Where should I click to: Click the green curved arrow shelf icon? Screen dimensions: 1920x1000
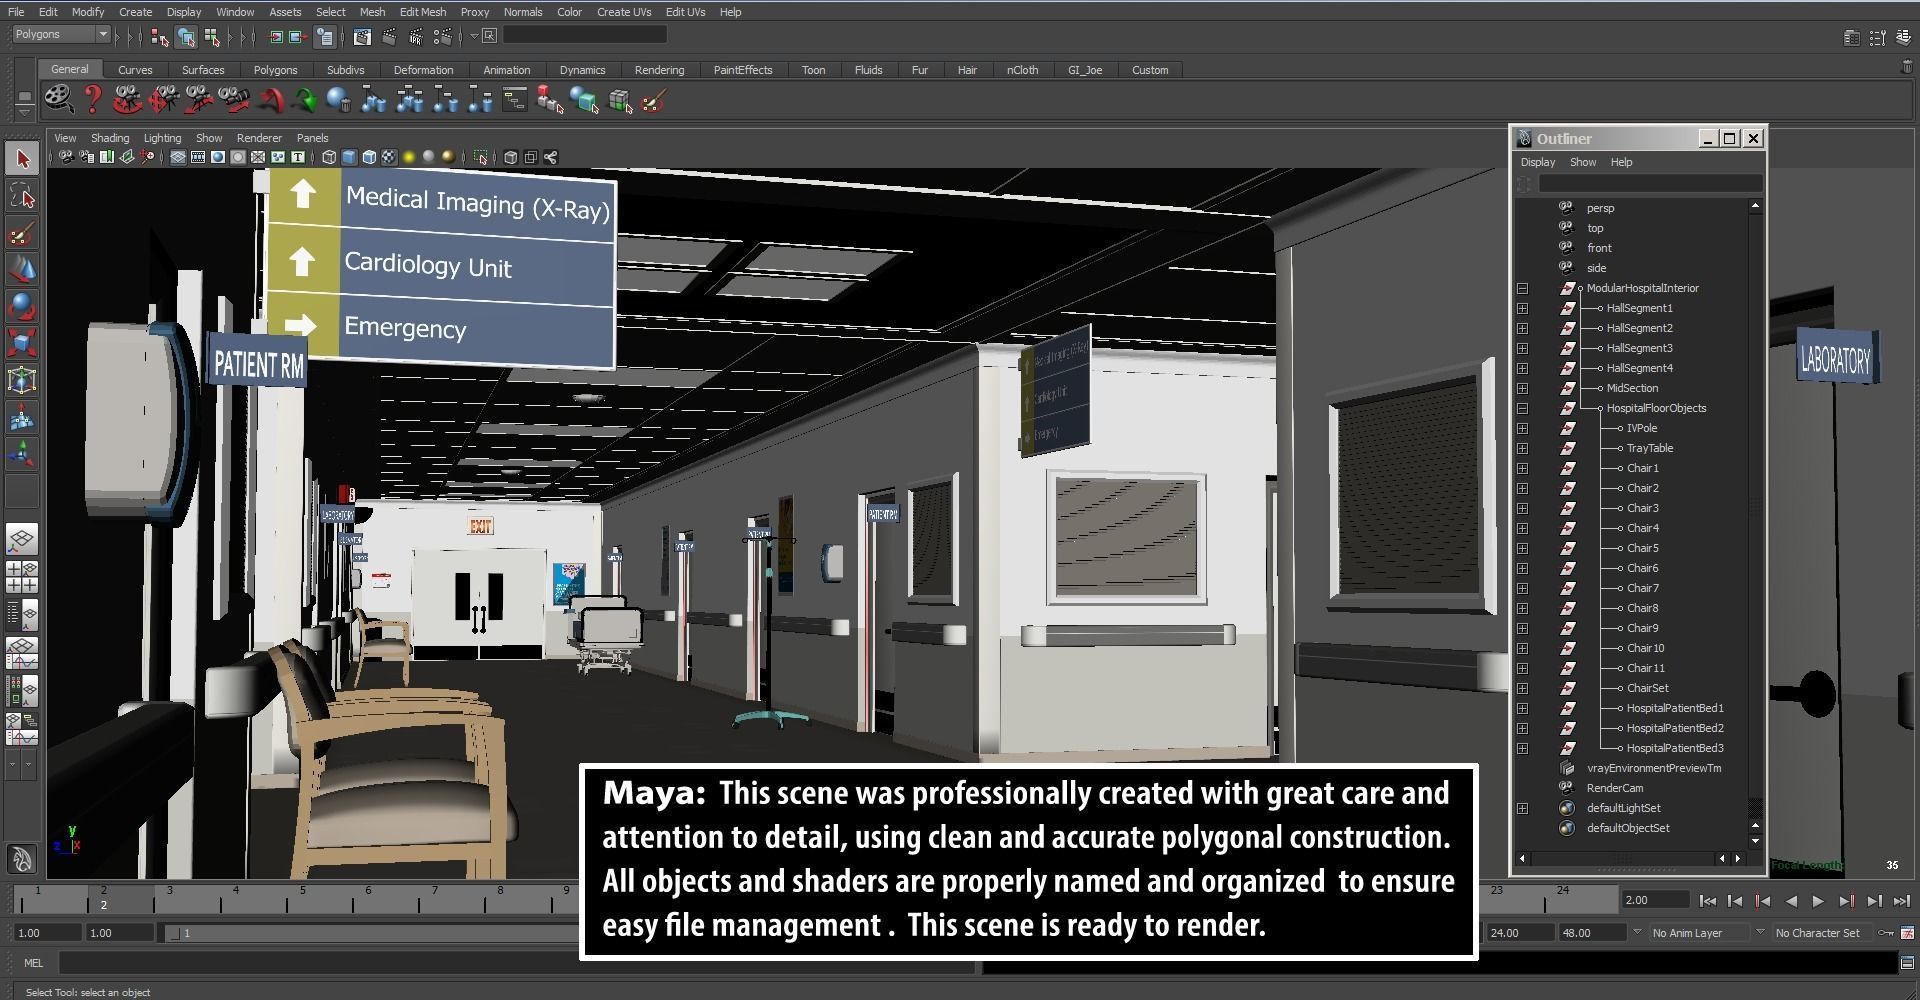(x=305, y=100)
